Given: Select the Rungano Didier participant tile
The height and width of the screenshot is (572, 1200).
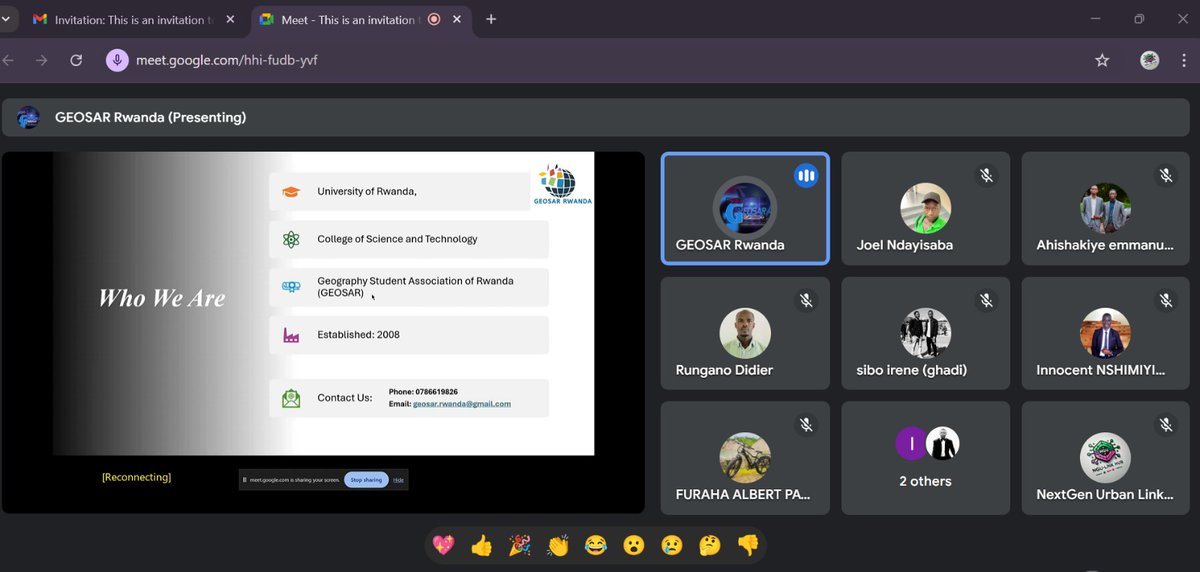Looking at the screenshot, I should [745, 333].
